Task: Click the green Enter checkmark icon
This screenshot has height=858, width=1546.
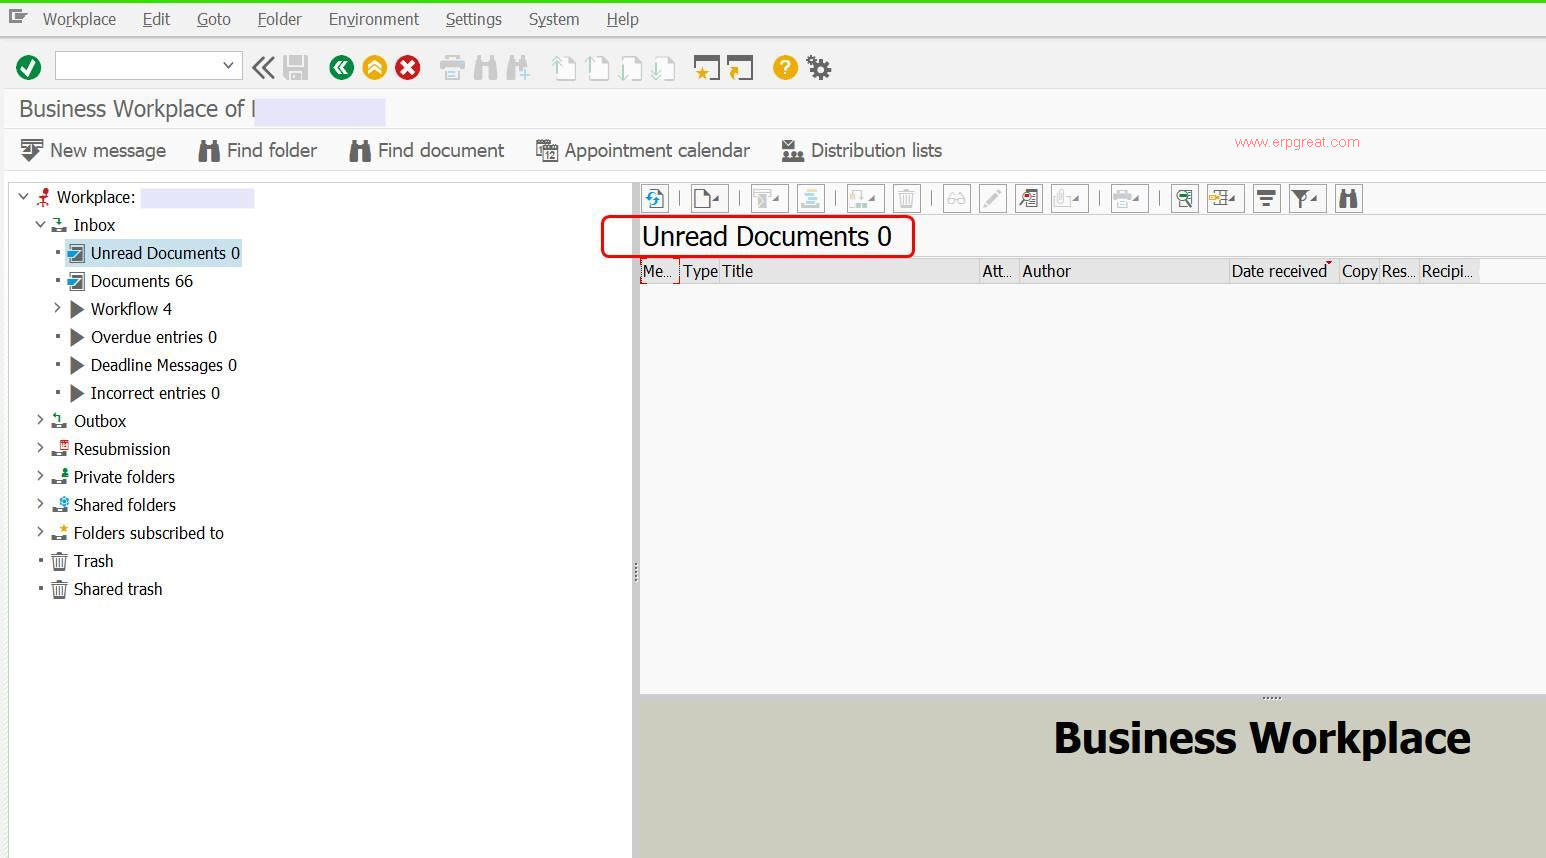Action: tap(28, 67)
